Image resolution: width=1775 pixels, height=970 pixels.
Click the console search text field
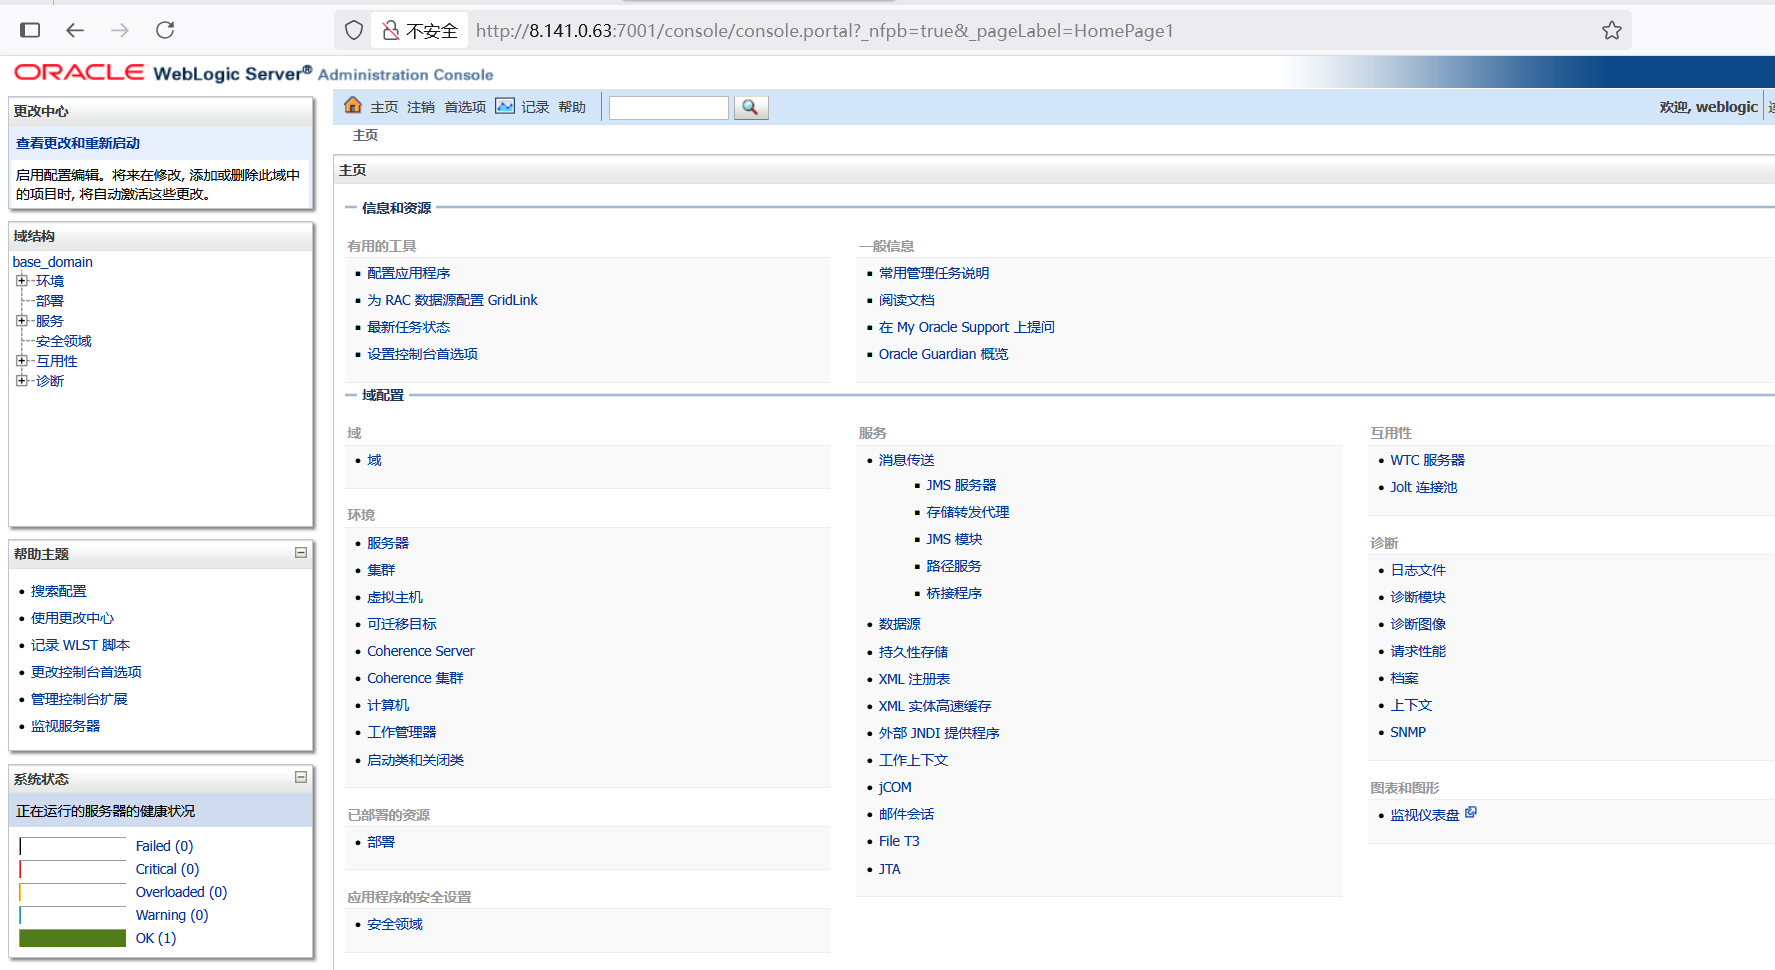coord(669,107)
